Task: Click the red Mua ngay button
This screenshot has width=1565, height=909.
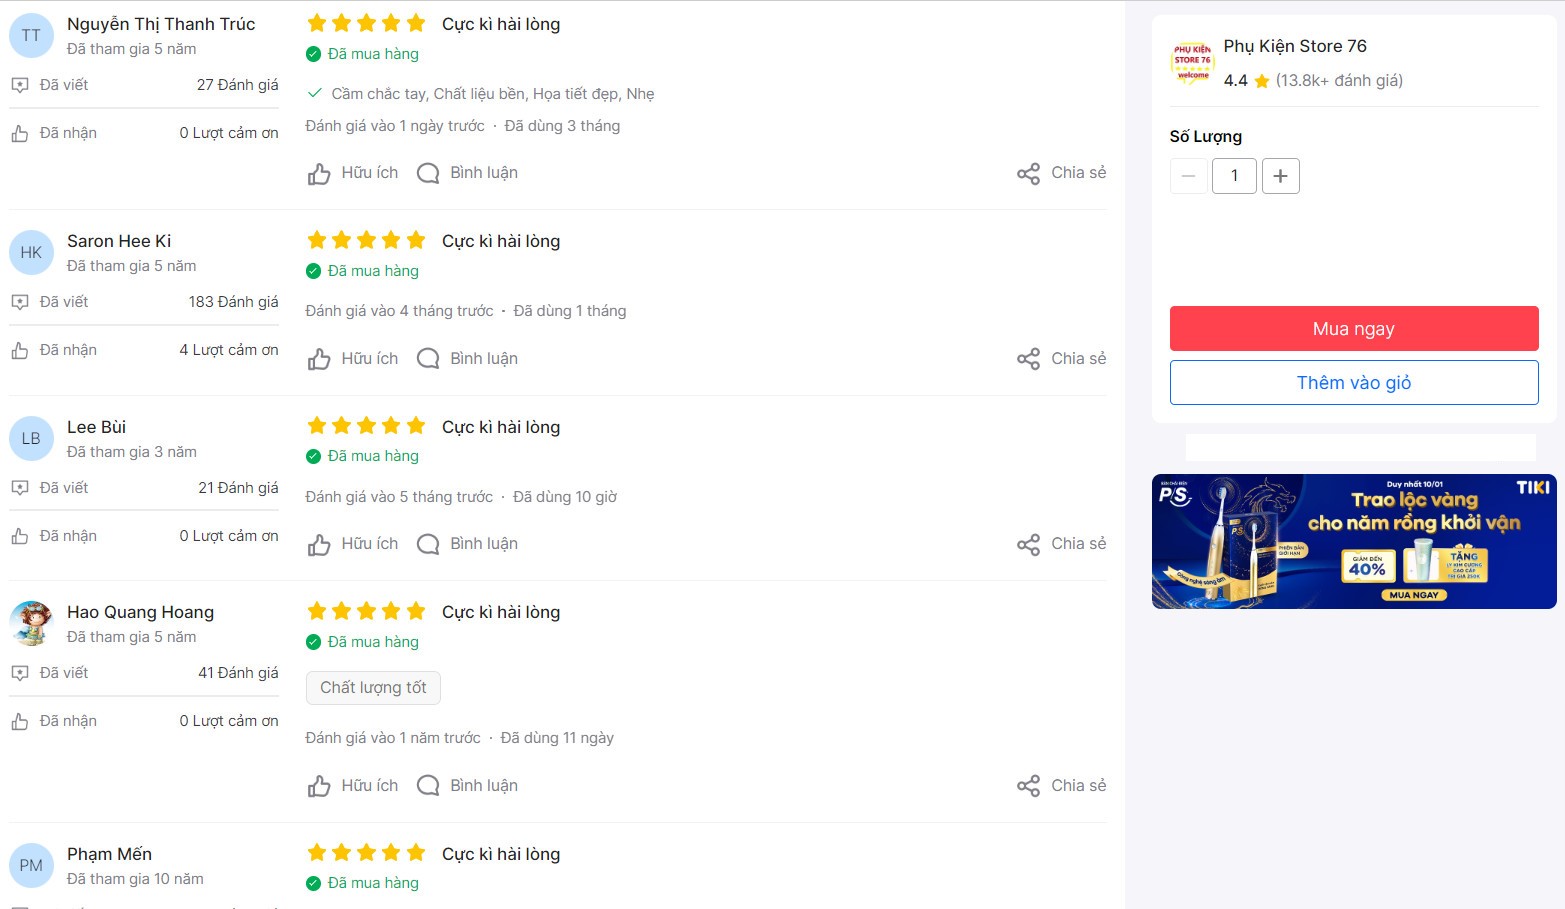Action: (1354, 329)
